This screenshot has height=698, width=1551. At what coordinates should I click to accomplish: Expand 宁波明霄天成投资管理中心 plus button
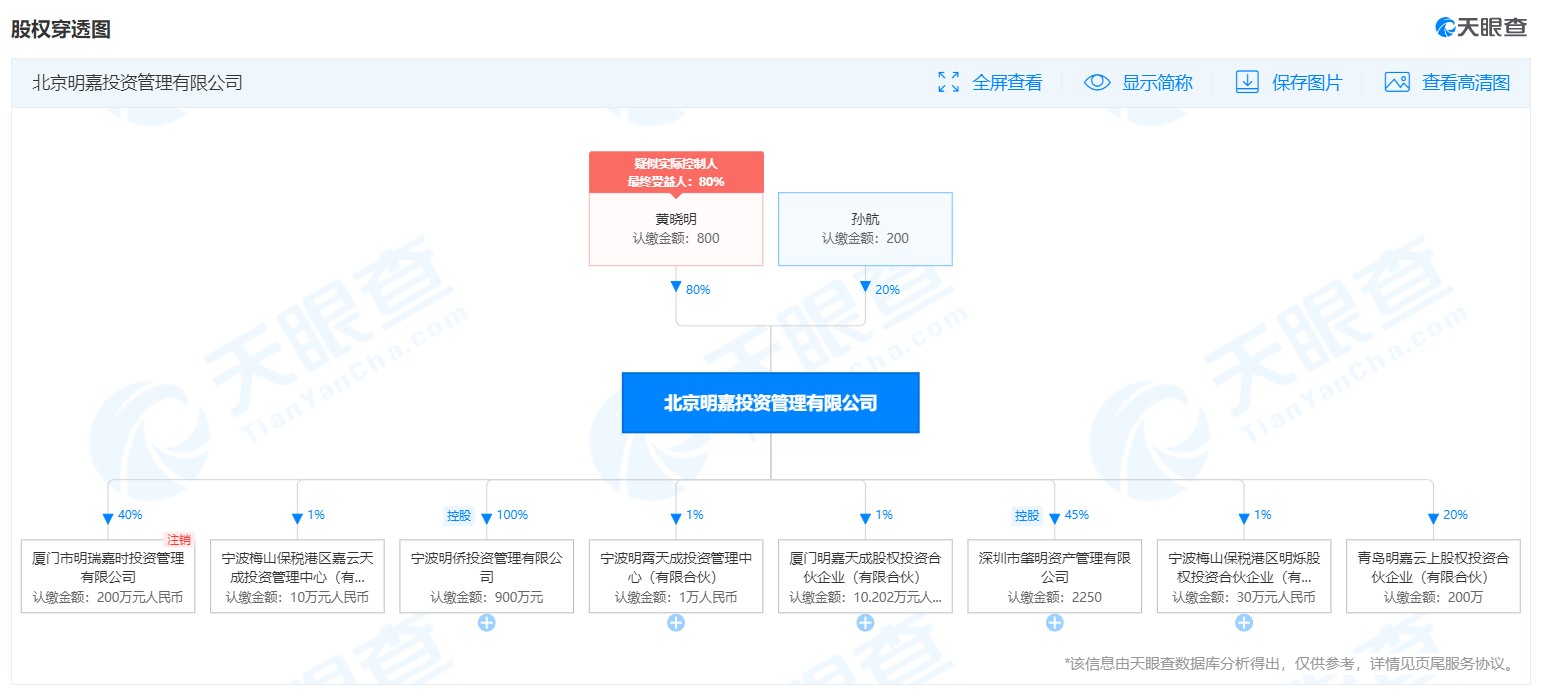click(676, 623)
